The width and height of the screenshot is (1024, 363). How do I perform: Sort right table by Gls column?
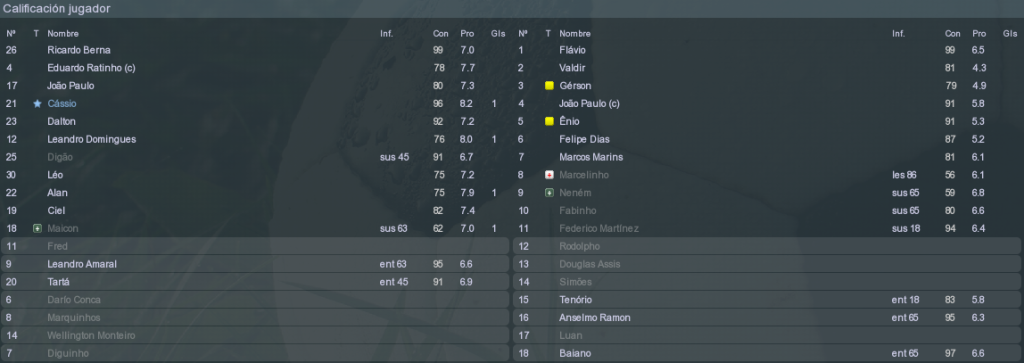point(1010,33)
